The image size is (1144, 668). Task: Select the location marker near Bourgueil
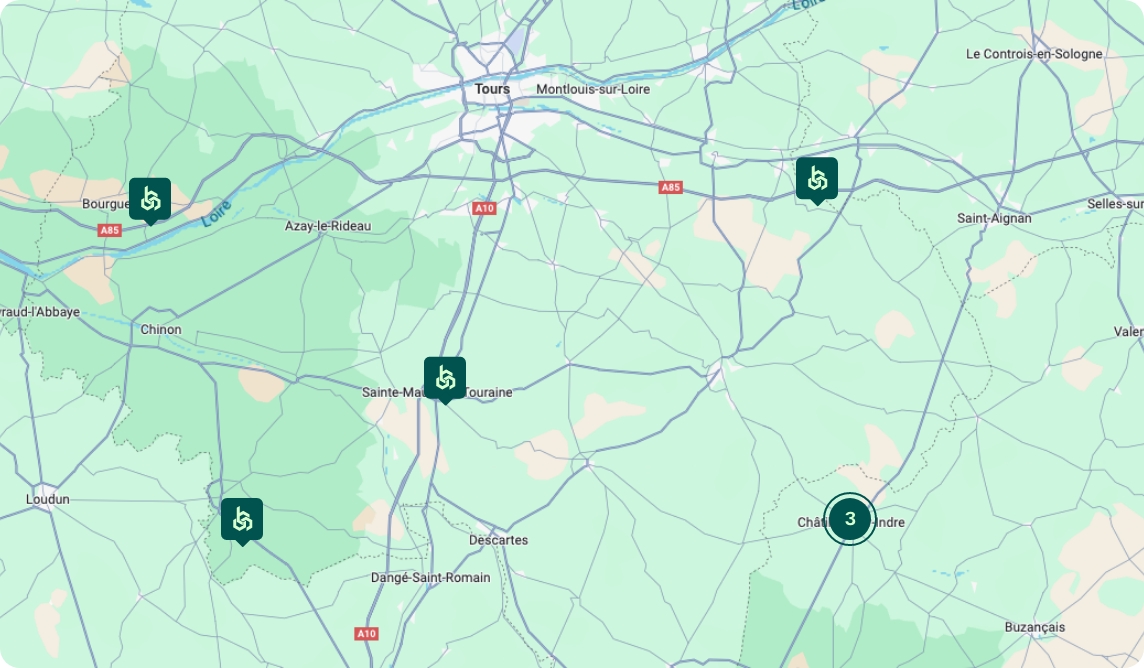pos(150,200)
